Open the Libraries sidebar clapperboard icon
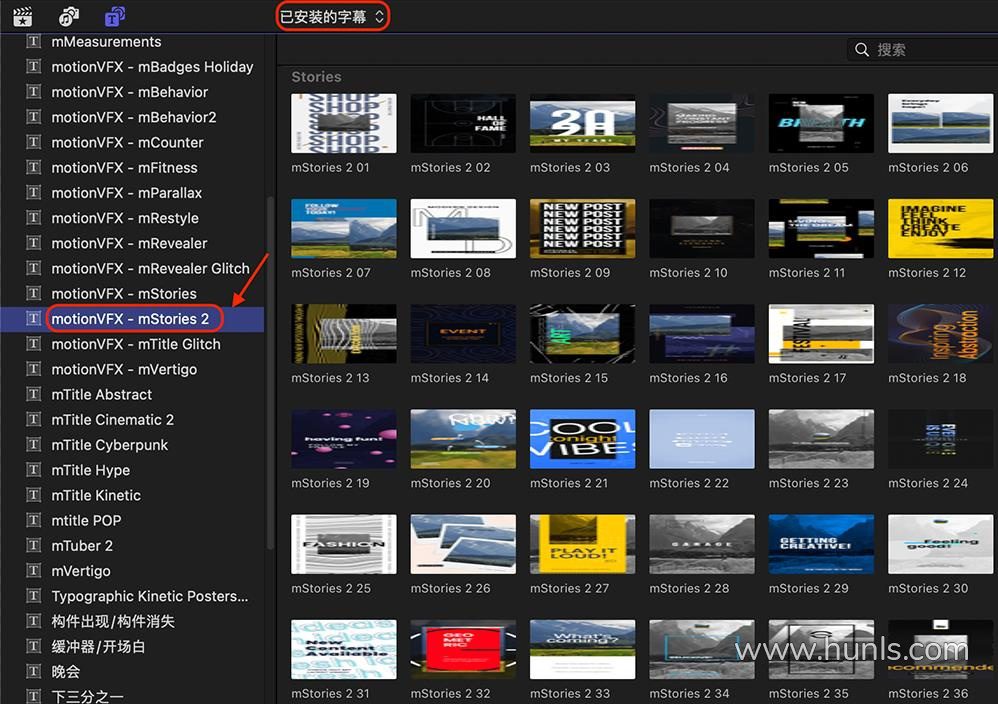This screenshot has width=998, height=704. pyautogui.click(x=23, y=17)
